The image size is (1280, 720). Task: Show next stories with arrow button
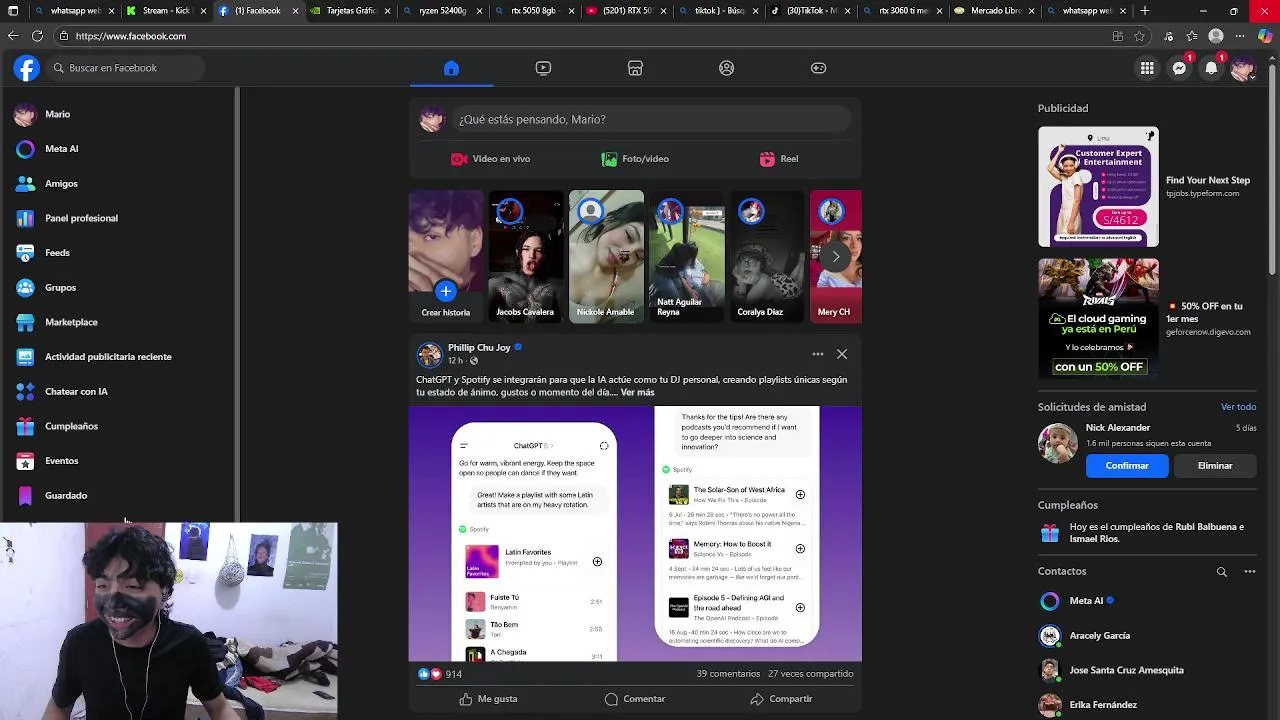(x=836, y=257)
